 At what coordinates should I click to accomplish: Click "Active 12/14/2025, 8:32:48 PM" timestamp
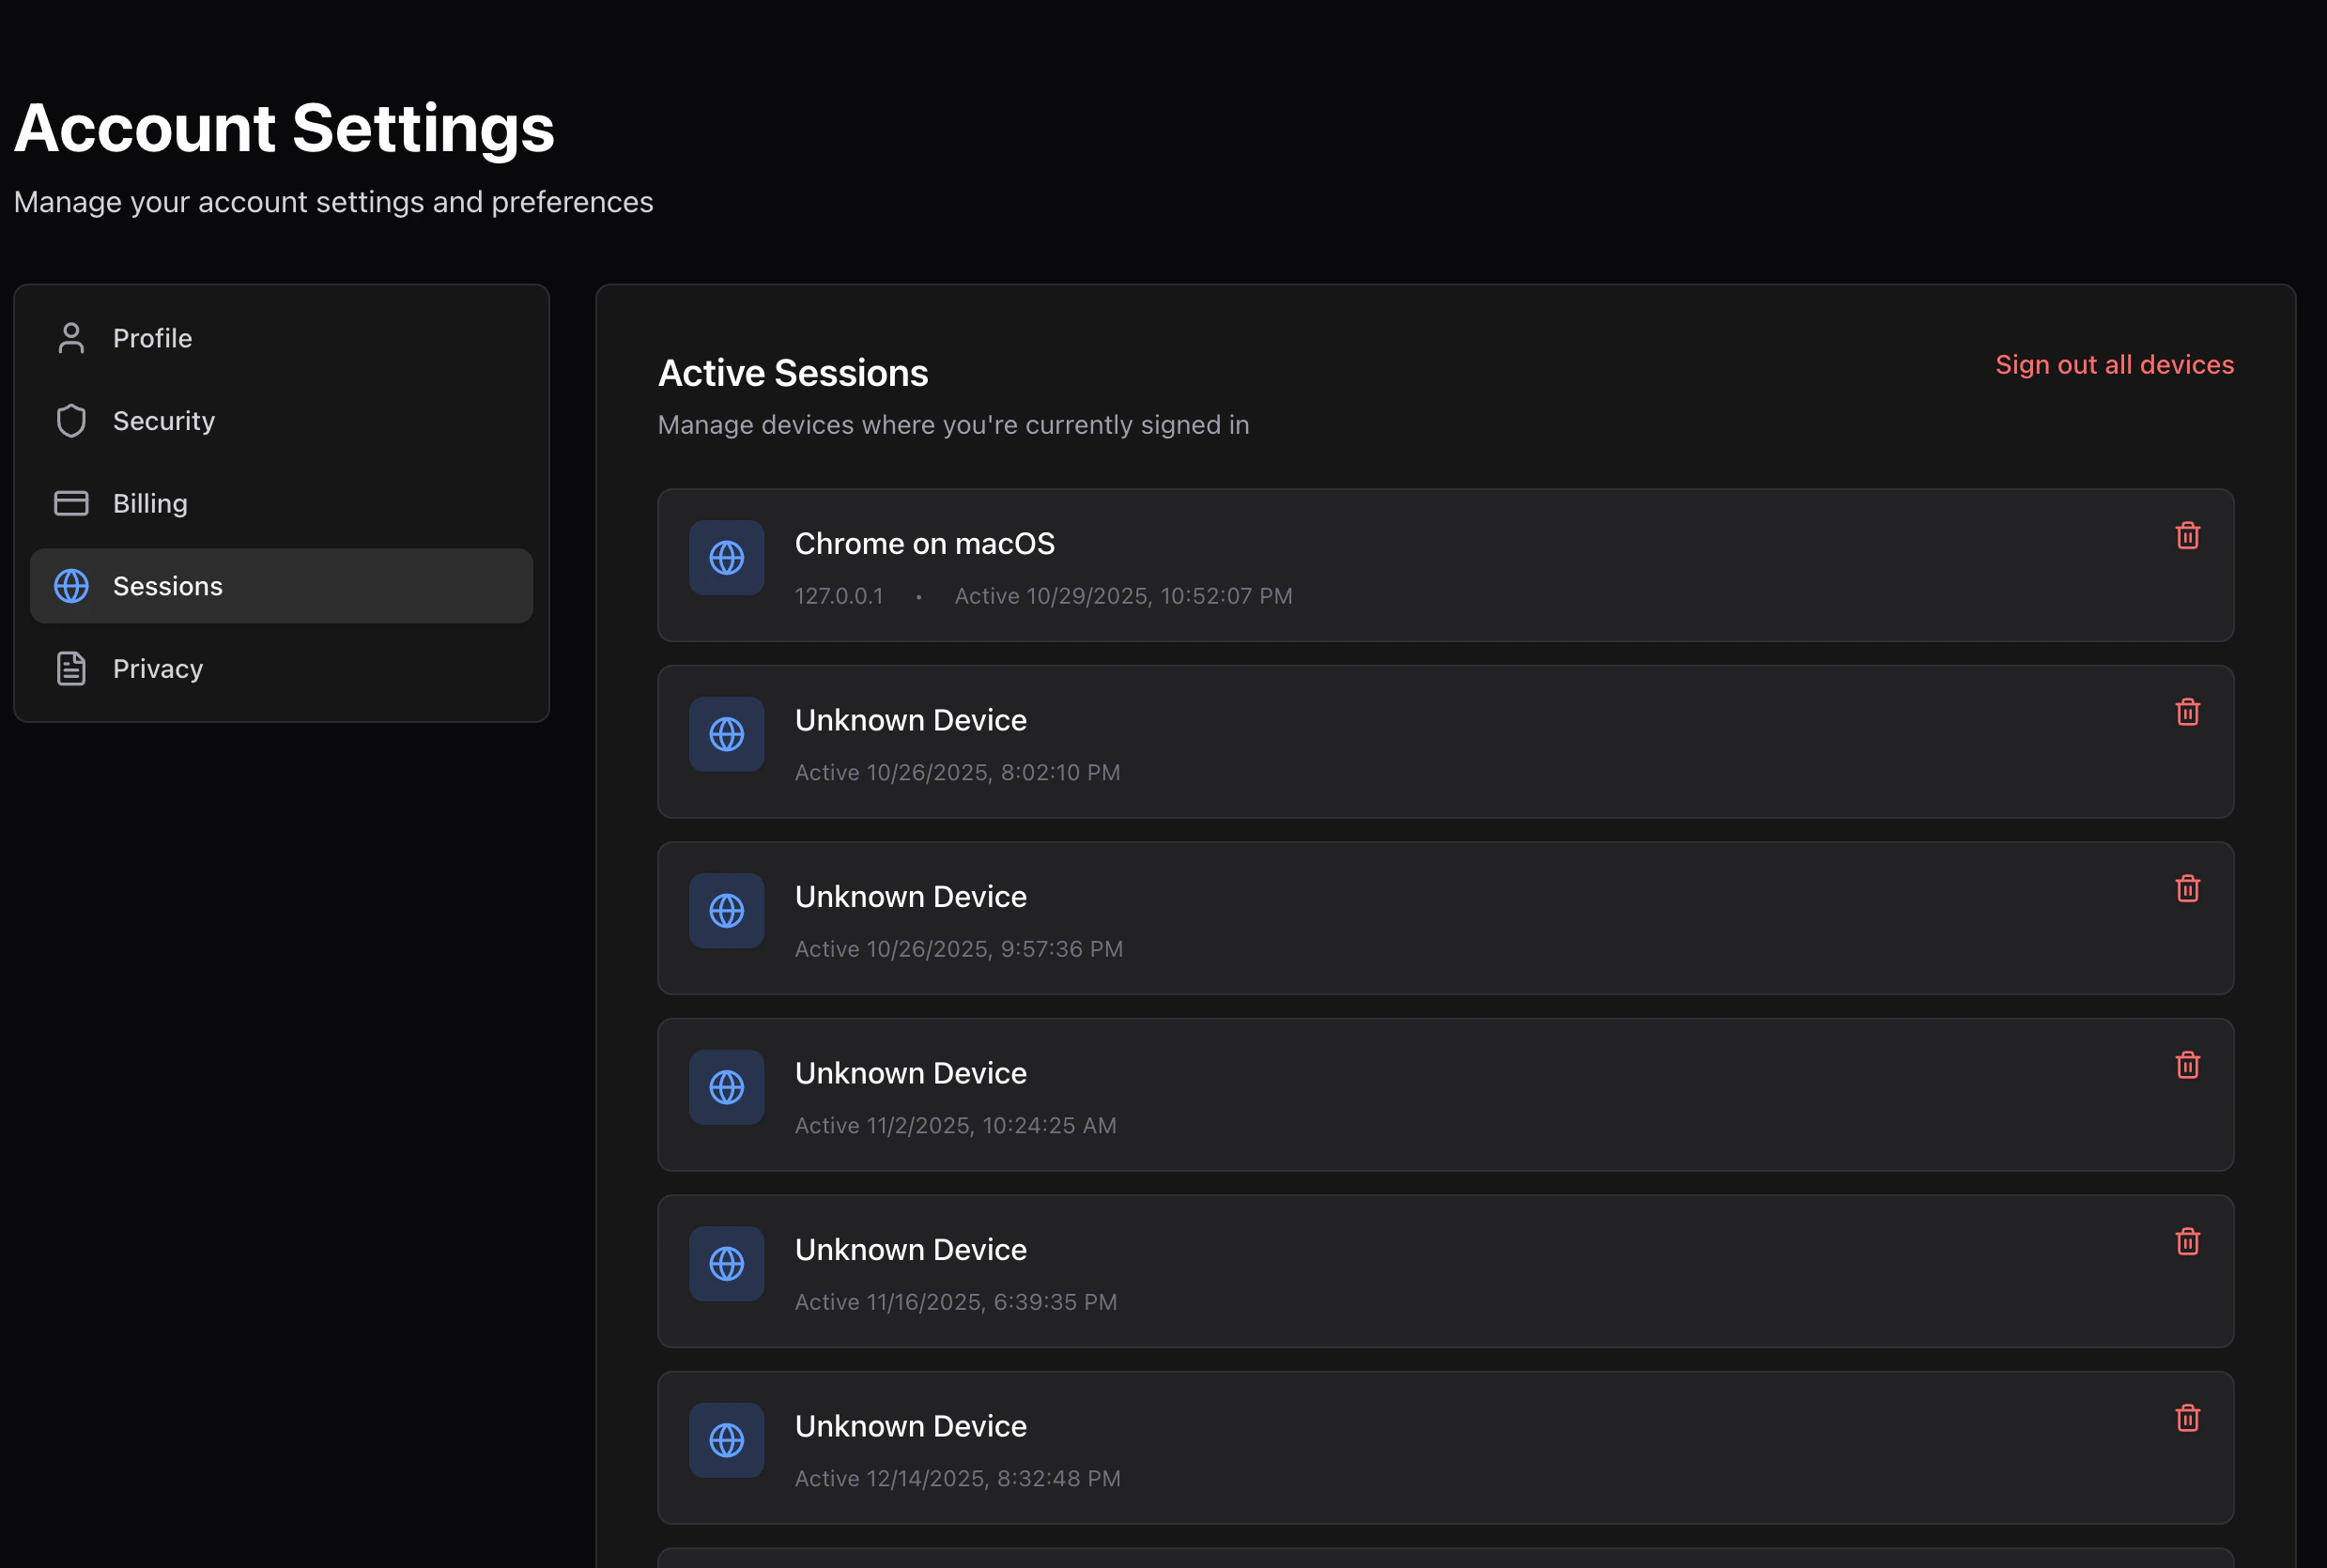958,1478
